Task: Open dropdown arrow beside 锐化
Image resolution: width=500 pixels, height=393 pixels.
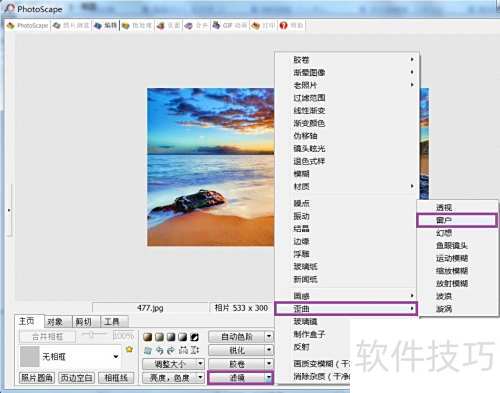Action: point(269,350)
